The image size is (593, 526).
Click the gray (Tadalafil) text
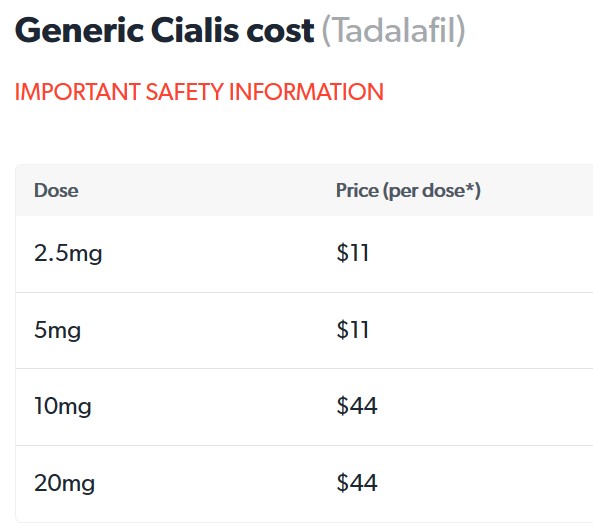click(x=393, y=31)
